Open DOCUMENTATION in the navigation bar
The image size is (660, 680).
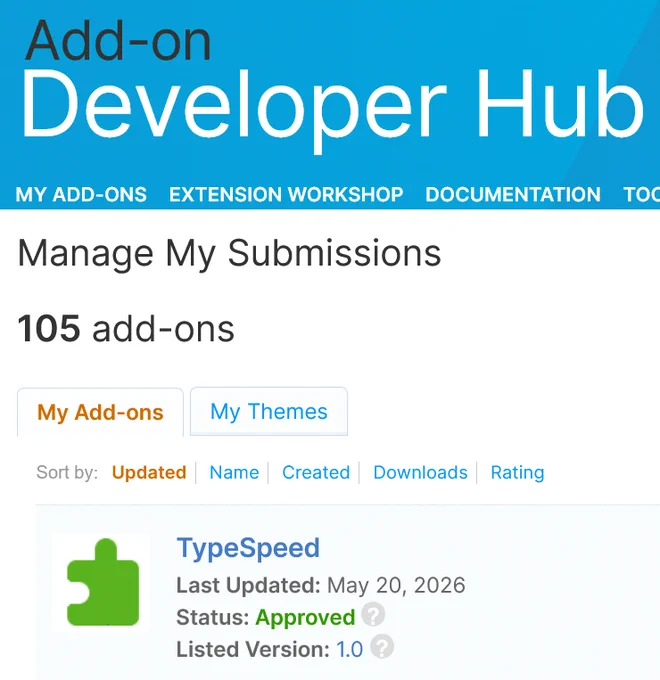(x=513, y=194)
